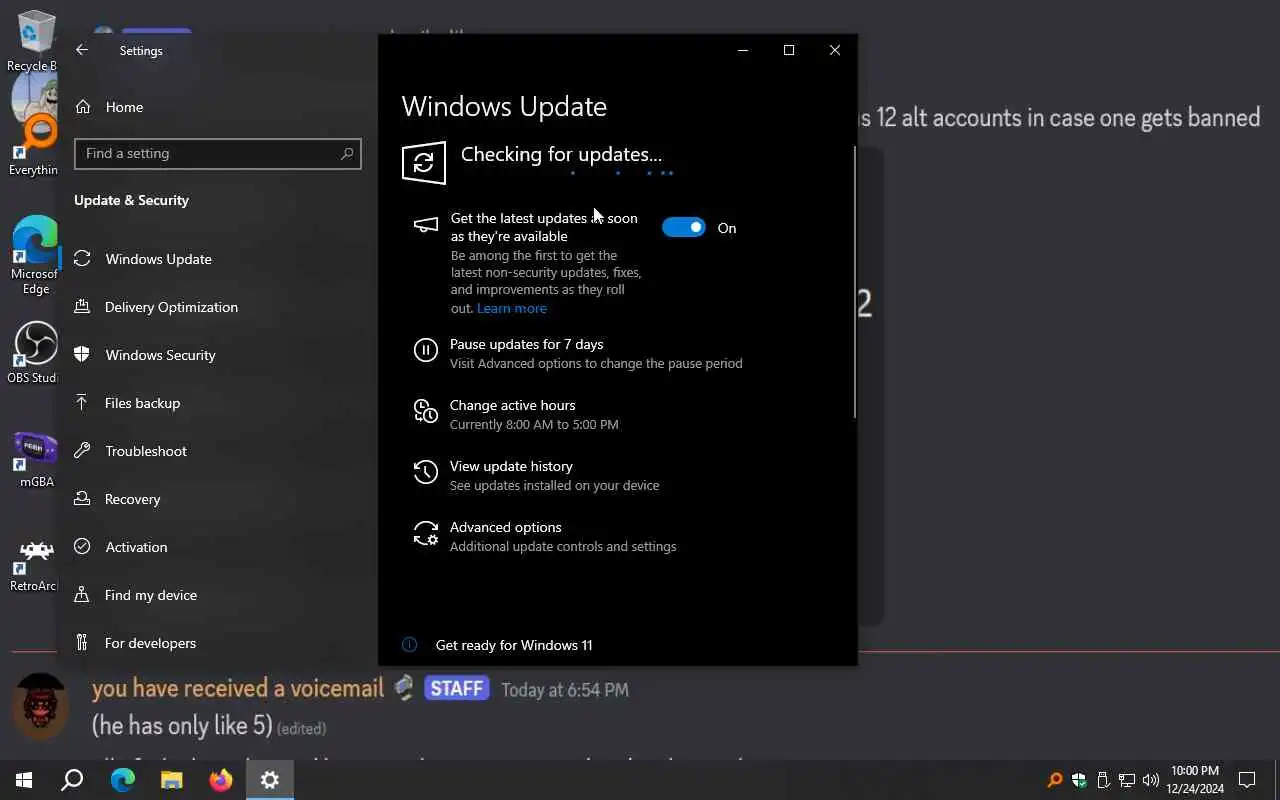The image size is (1280, 800).
Task: Click the Settings gear taskbar button
Action: pyautogui.click(x=269, y=780)
